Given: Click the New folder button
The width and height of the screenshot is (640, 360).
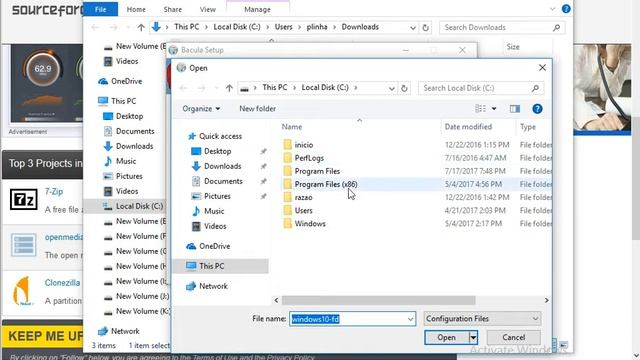Looking at the screenshot, I should coord(258,109).
